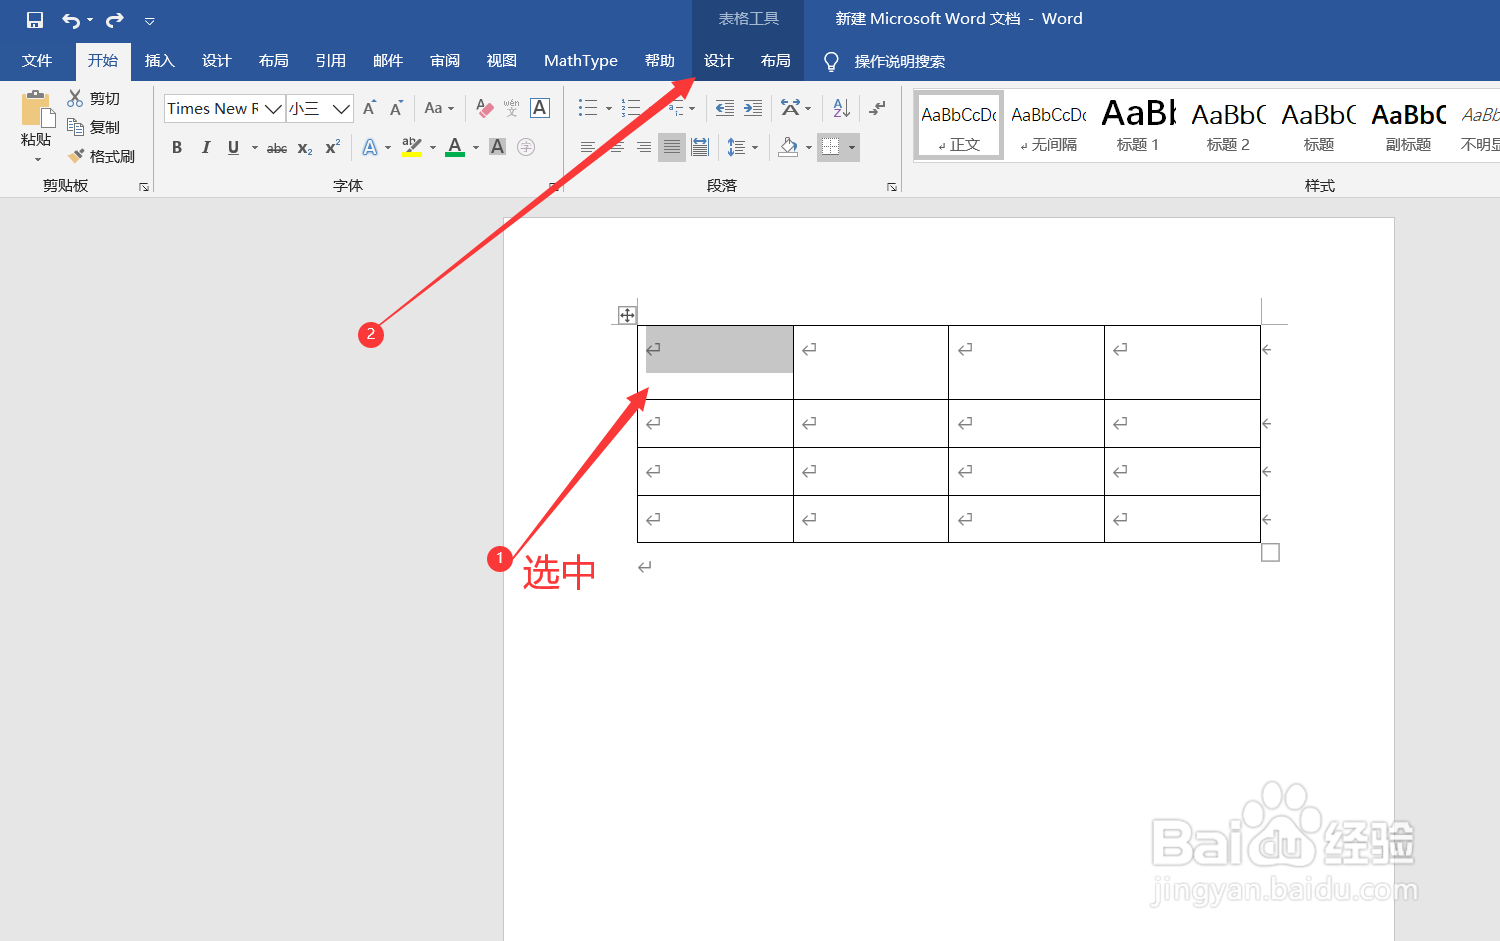Toggle justify alignment
Image resolution: width=1500 pixels, height=941 pixels.
point(672,147)
